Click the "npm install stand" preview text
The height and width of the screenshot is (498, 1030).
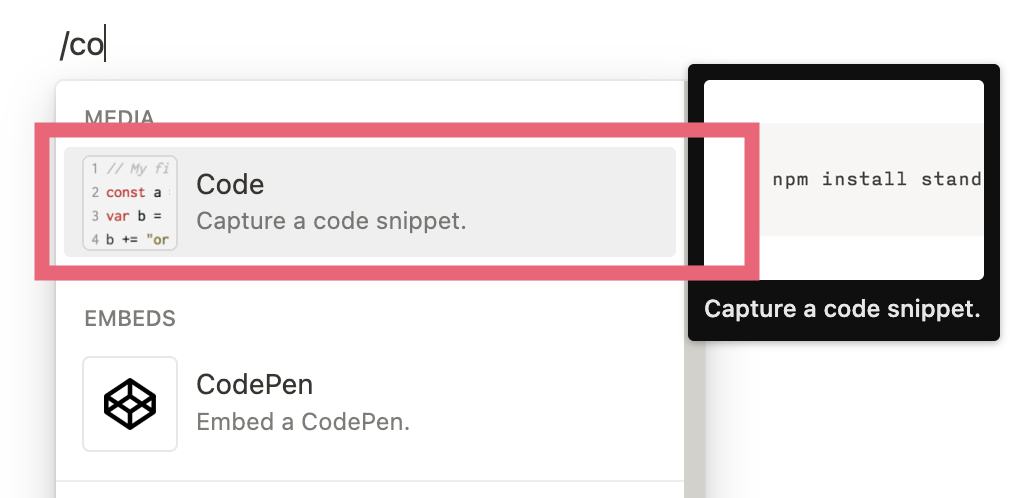[x=877, y=180]
